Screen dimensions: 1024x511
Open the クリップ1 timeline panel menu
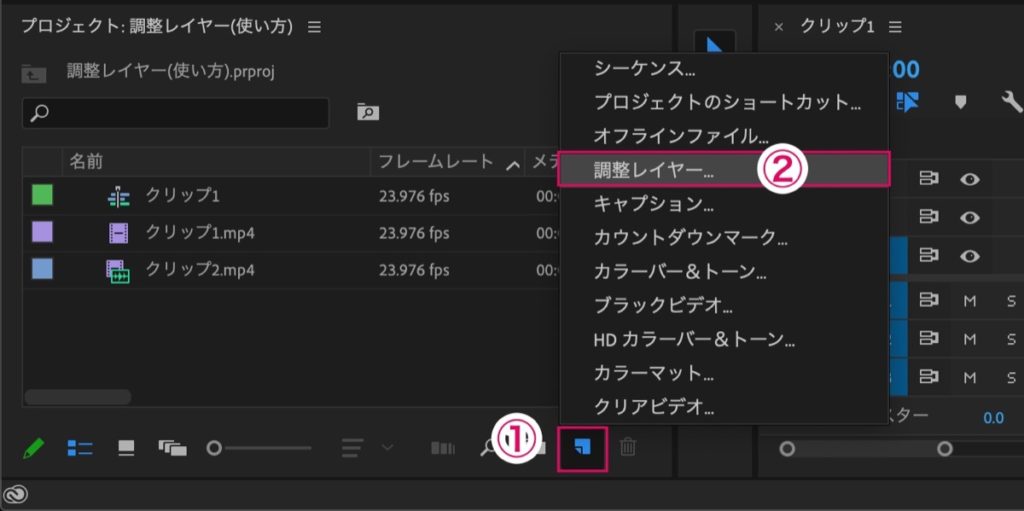895,27
